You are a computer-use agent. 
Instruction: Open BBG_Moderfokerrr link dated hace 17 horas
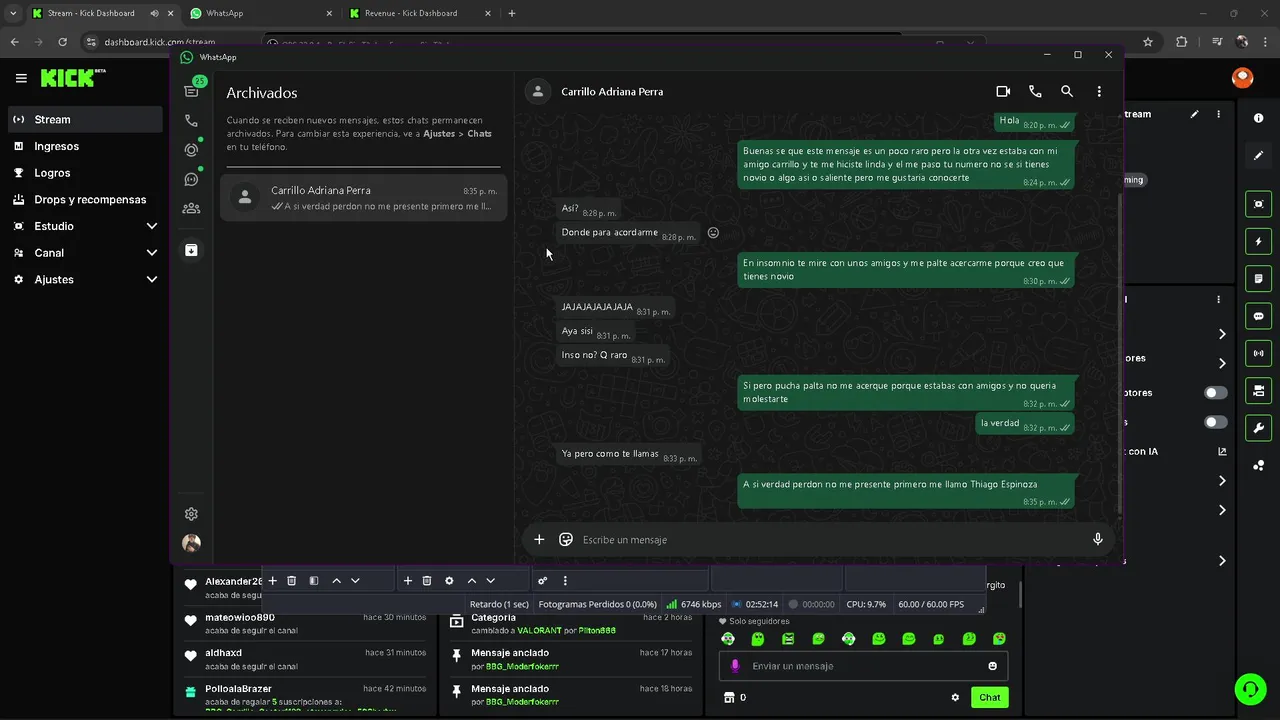(x=522, y=666)
